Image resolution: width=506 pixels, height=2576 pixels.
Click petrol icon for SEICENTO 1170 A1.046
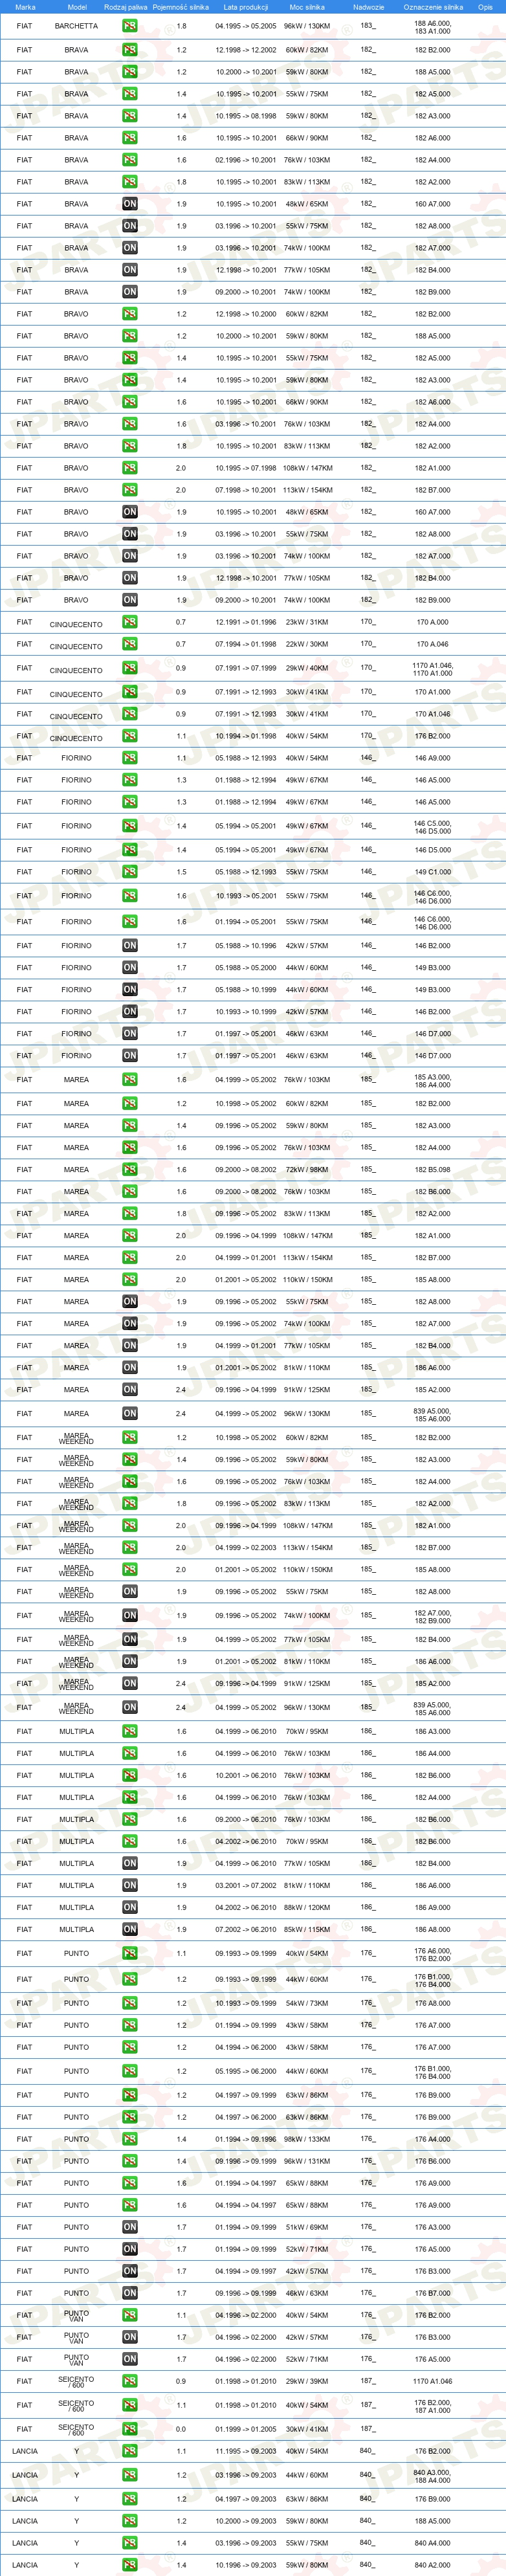130,2381
